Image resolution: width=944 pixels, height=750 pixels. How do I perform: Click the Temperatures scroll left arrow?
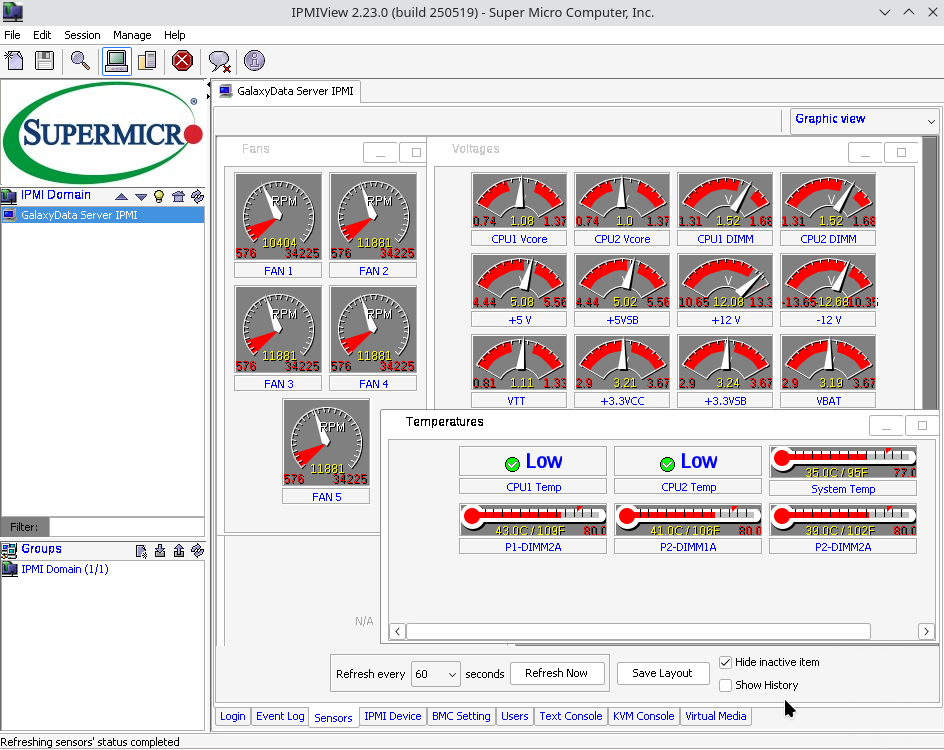point(397,631)
